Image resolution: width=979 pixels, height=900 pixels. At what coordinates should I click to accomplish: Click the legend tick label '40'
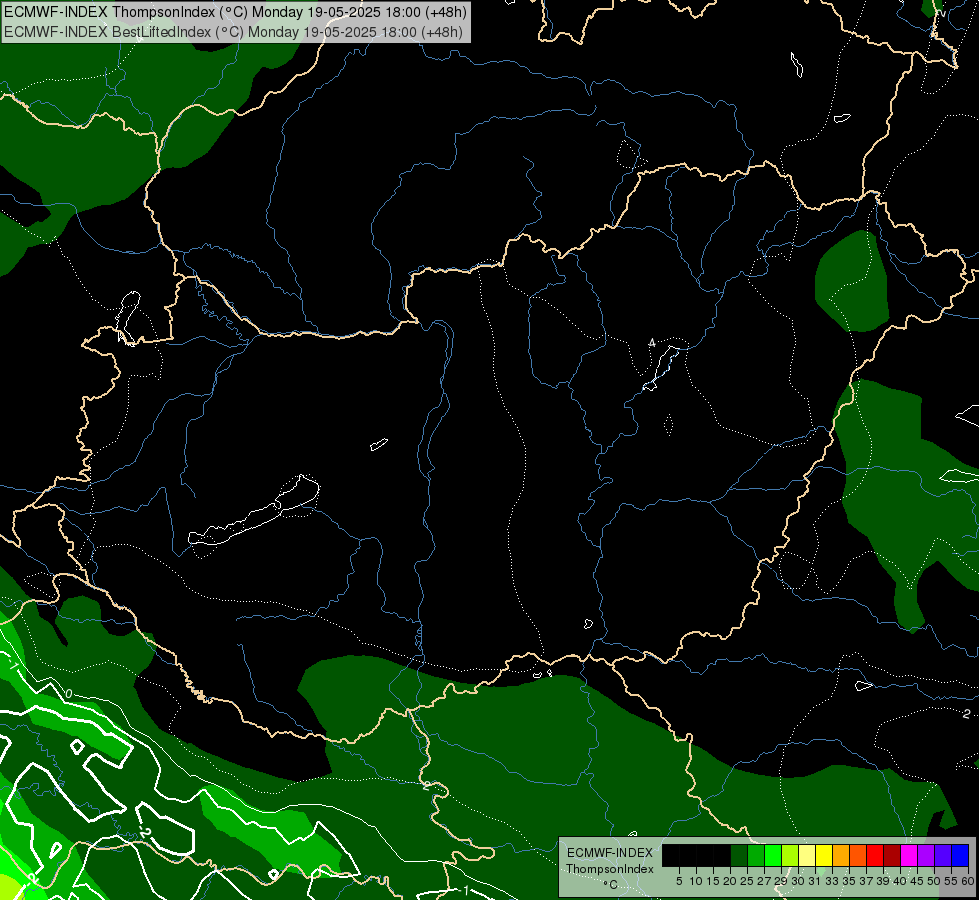[x=900, y=881]
